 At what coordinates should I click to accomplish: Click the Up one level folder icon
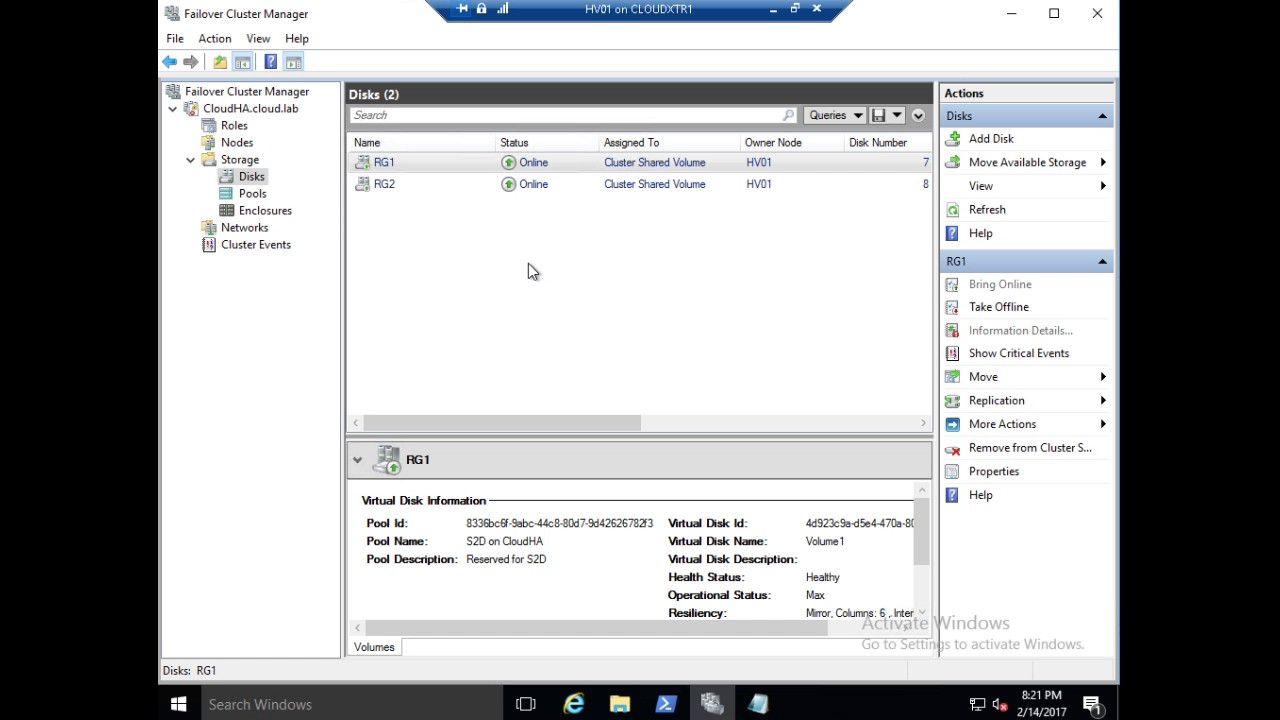pyautogui.click(x=220, y=62)
